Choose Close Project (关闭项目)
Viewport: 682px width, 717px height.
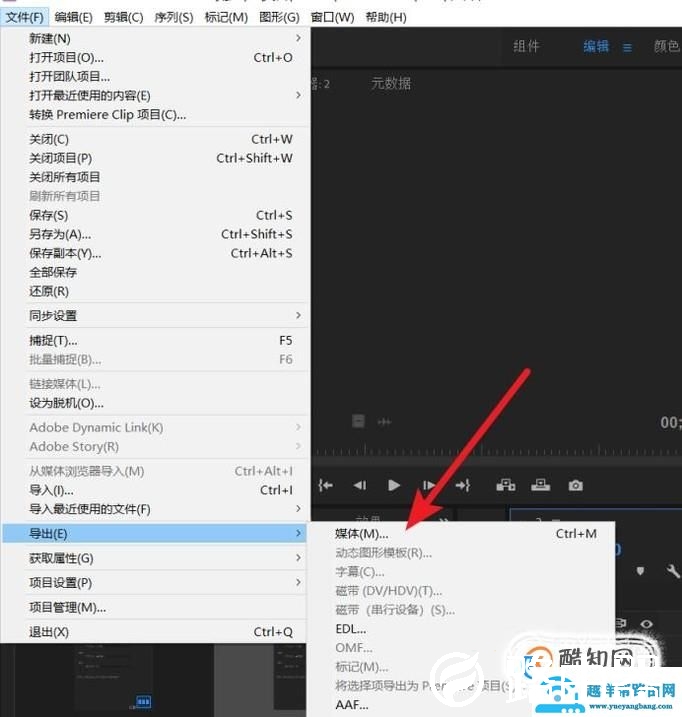point(156,158)
